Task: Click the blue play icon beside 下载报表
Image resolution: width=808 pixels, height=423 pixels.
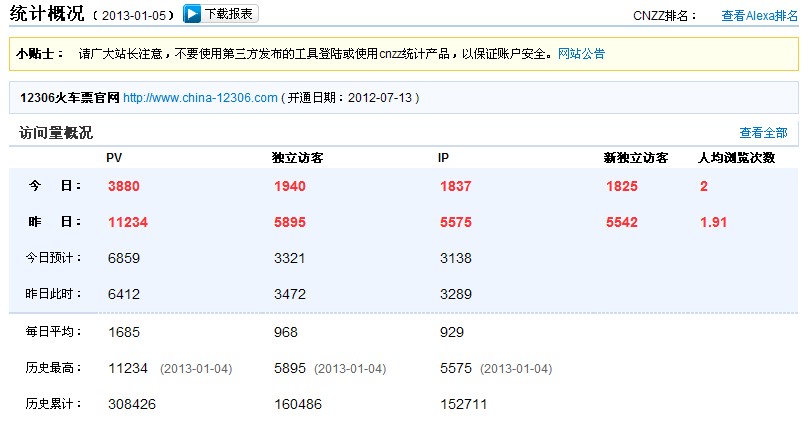Action: point(193,14)
